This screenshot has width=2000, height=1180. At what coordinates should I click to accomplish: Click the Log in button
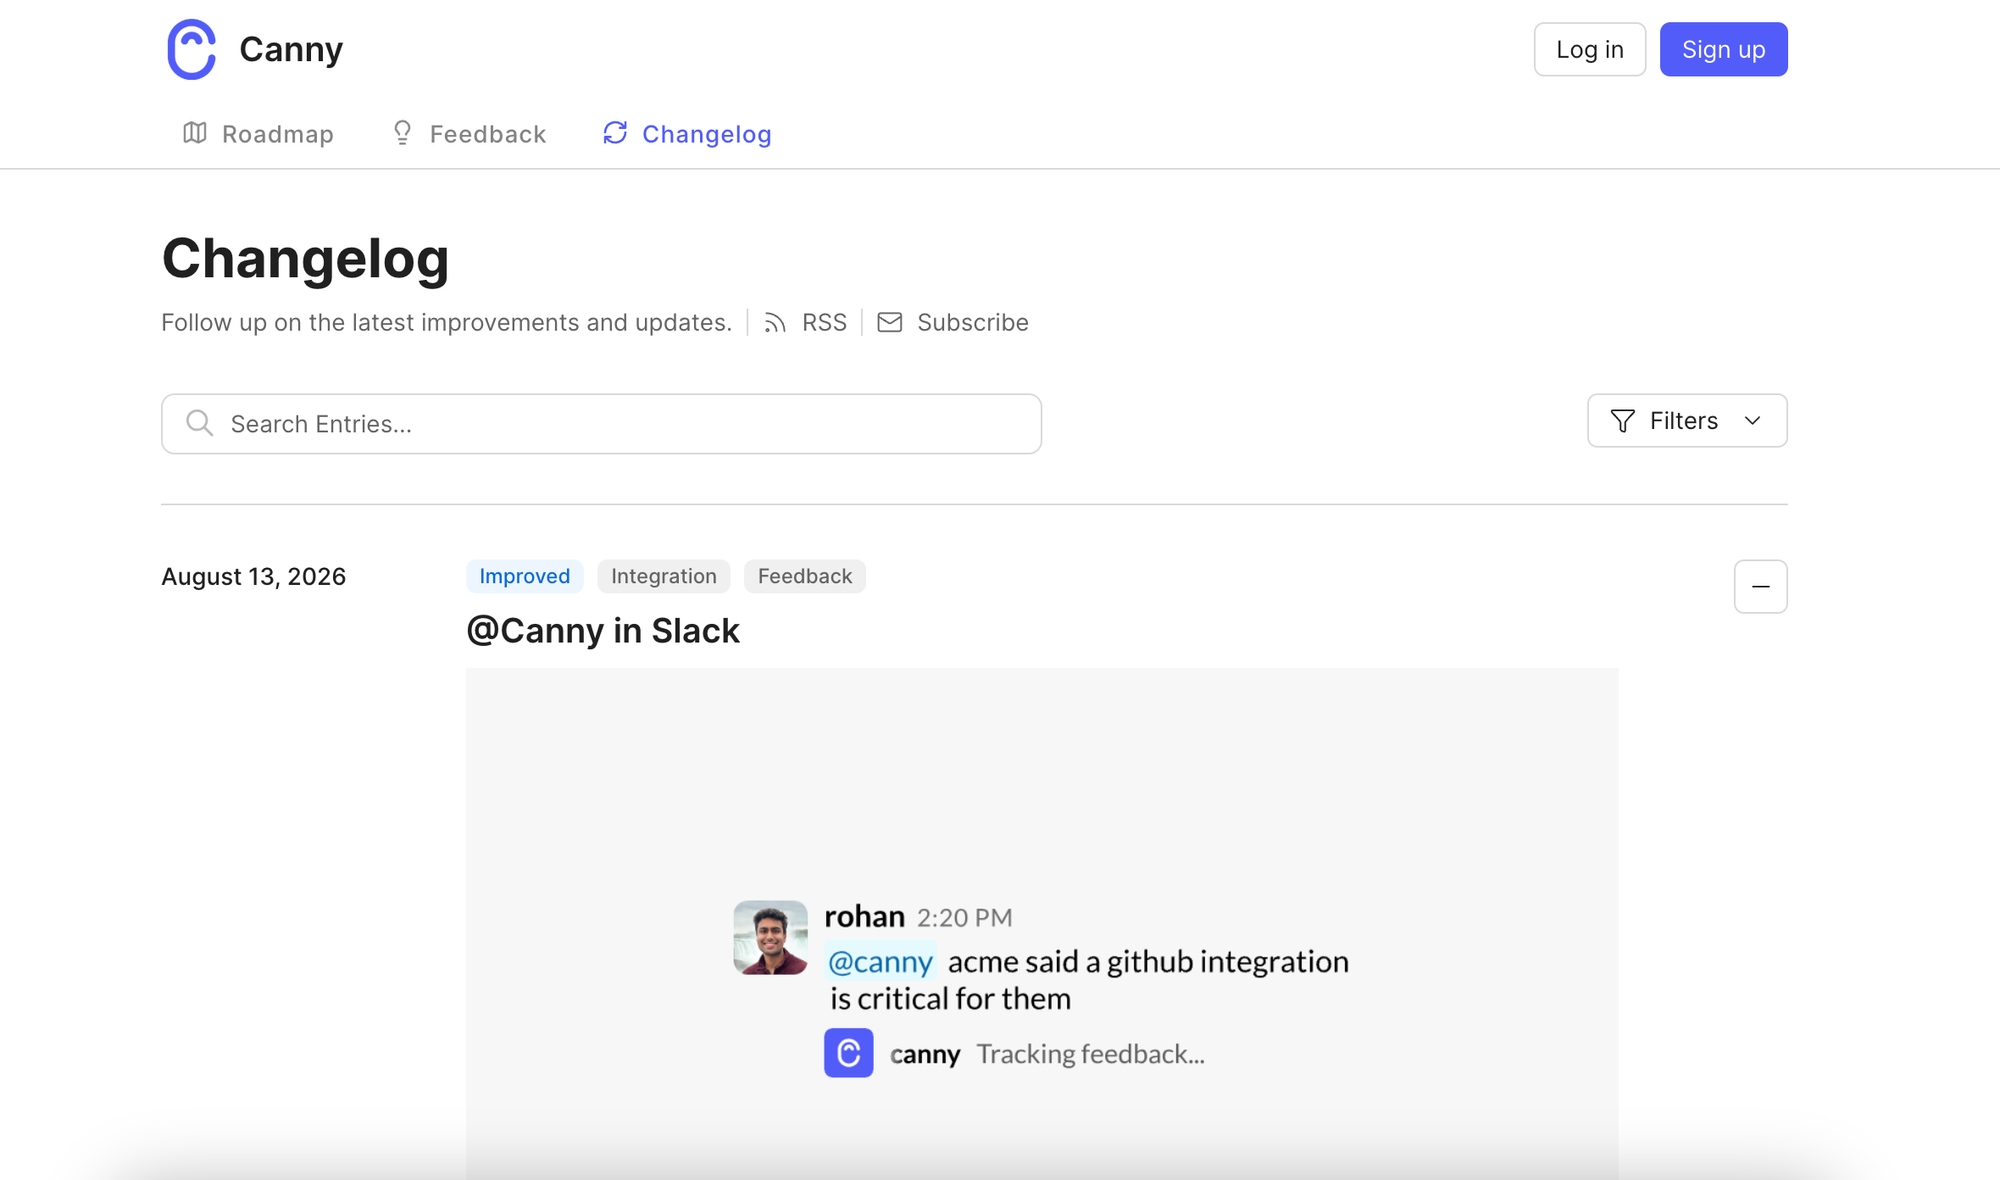pos(1590,49)
